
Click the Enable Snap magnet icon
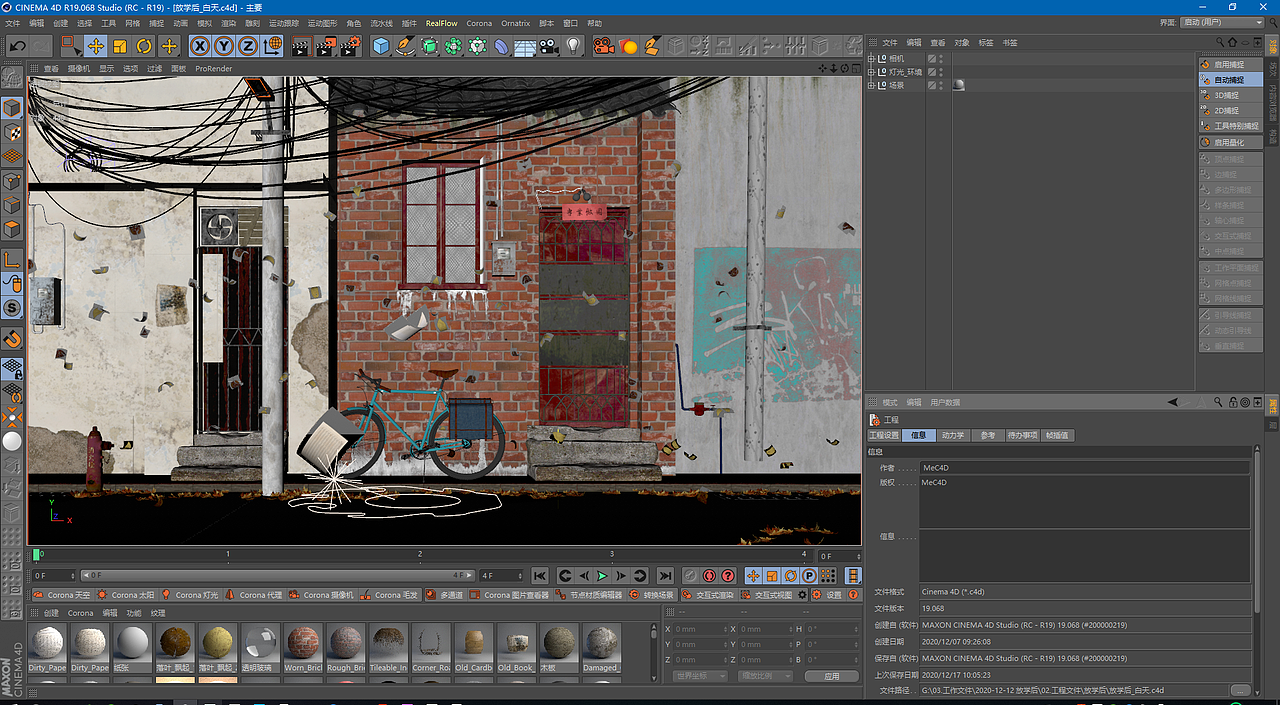[12, 338]
